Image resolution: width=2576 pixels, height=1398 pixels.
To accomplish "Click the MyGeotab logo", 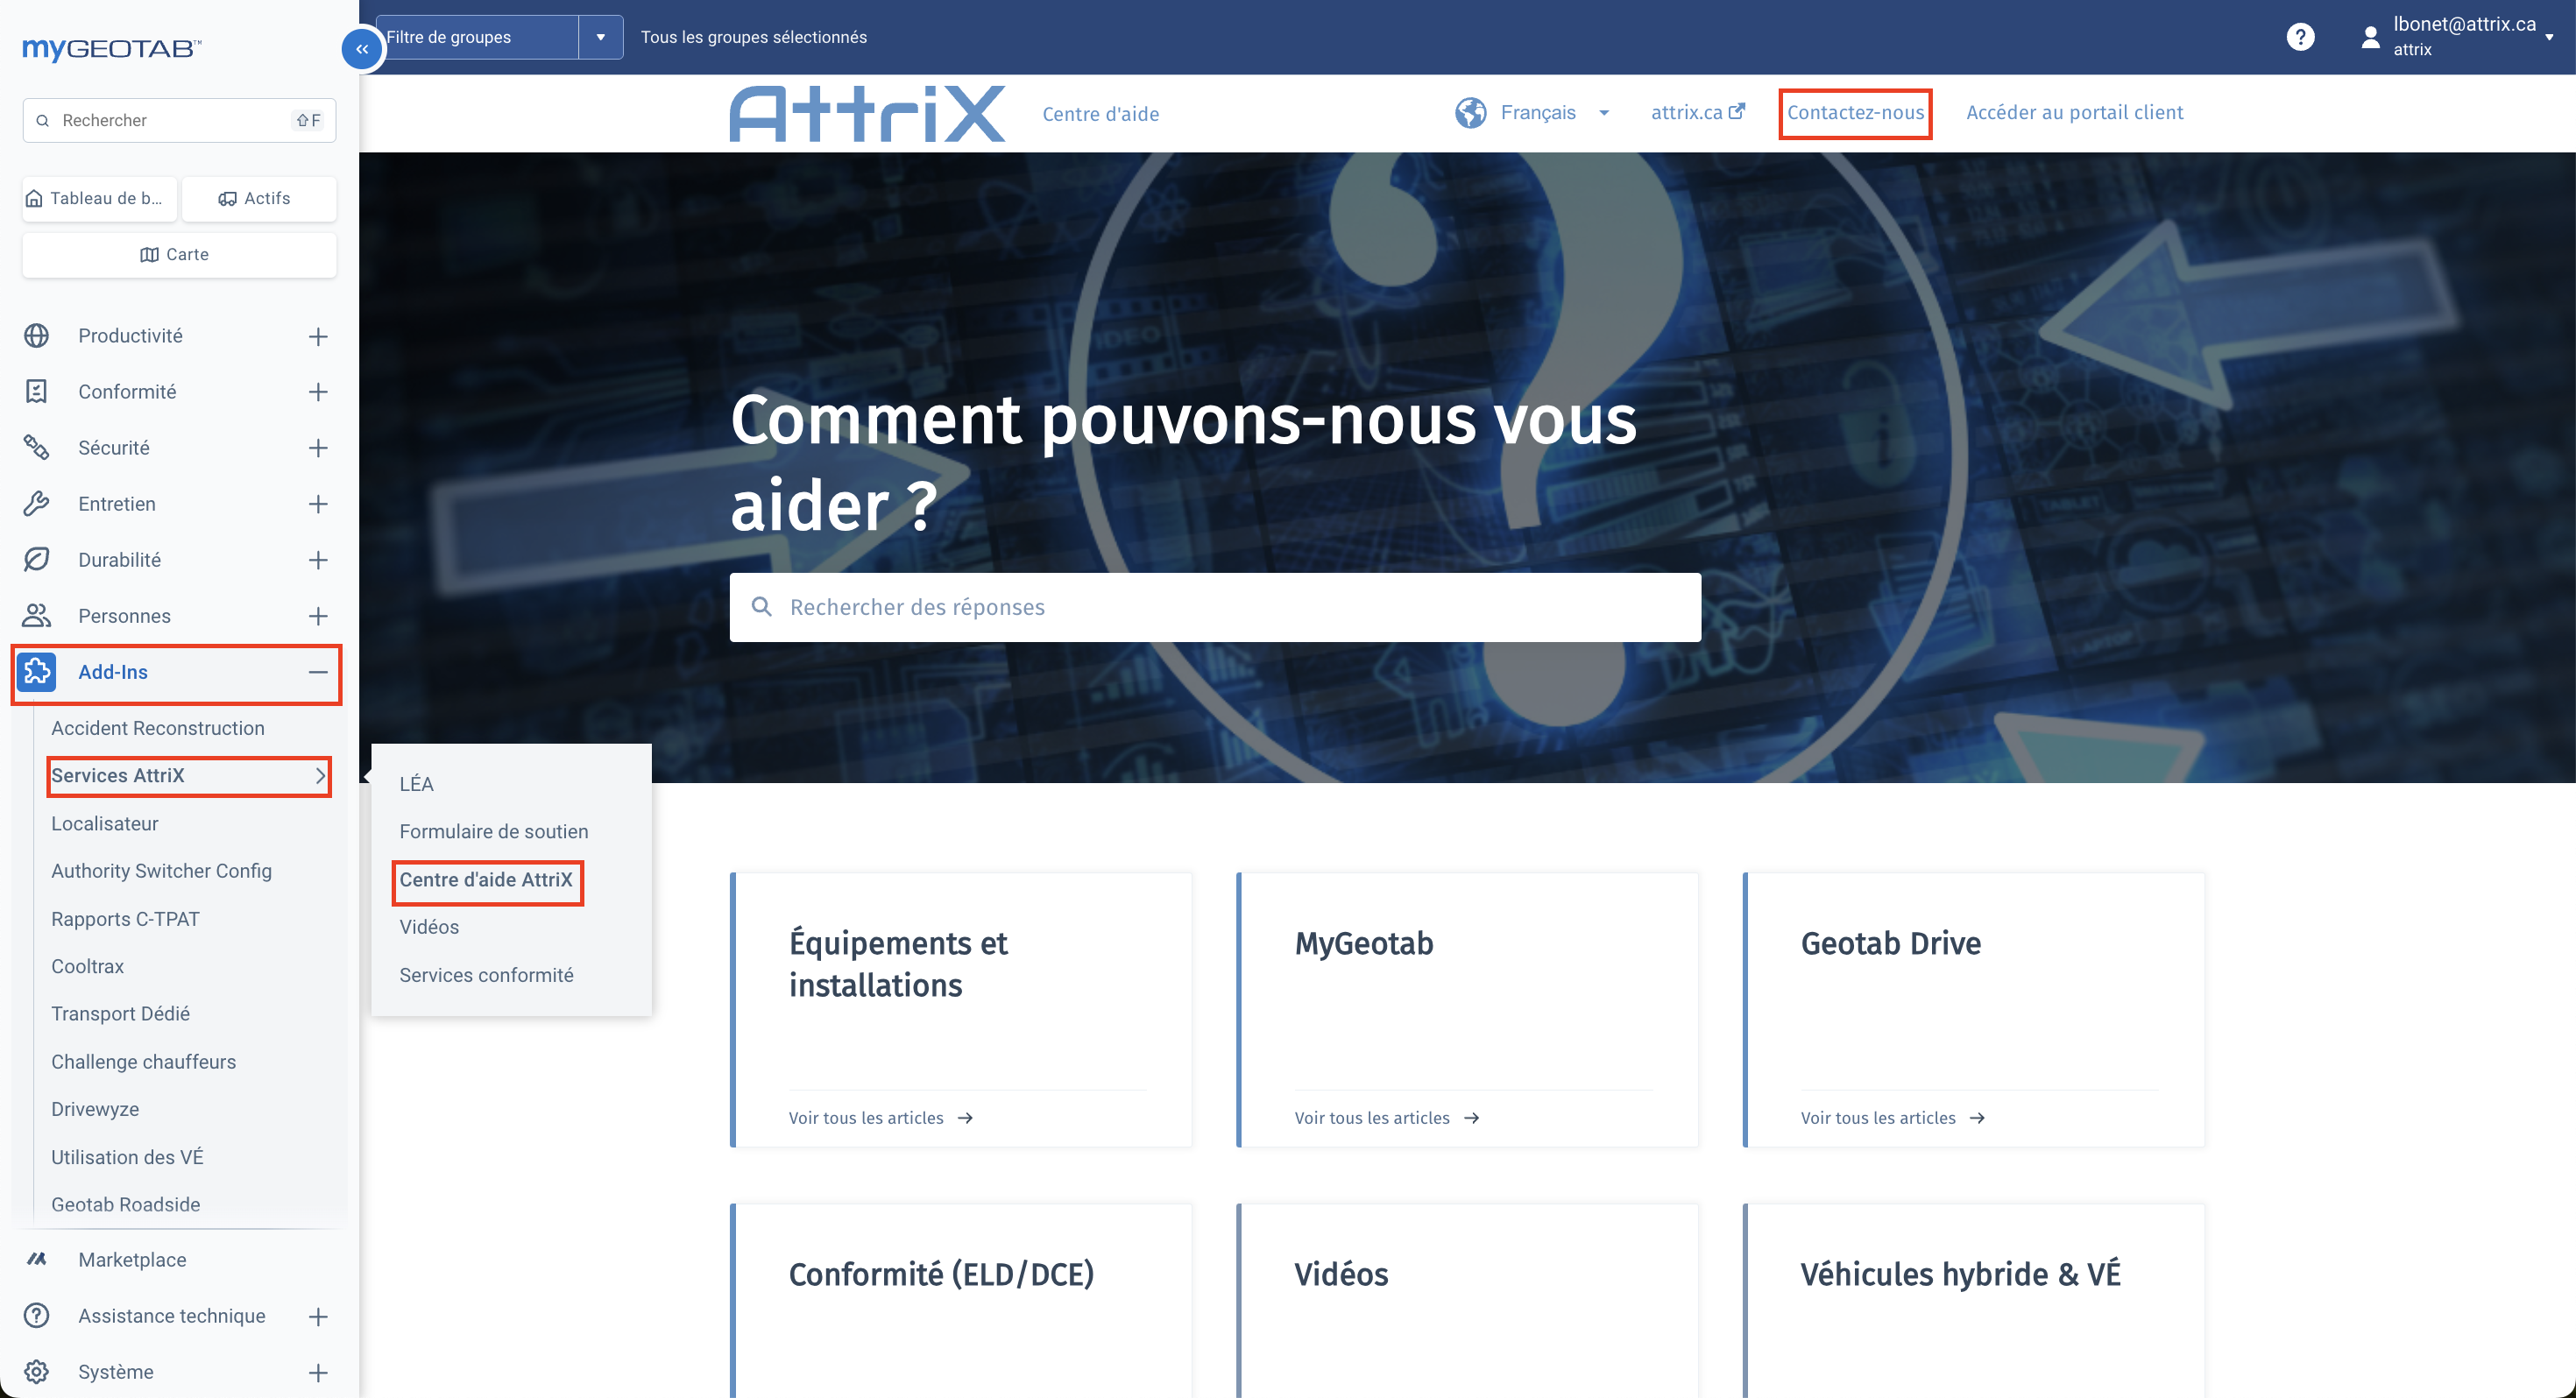I will 111,48.
